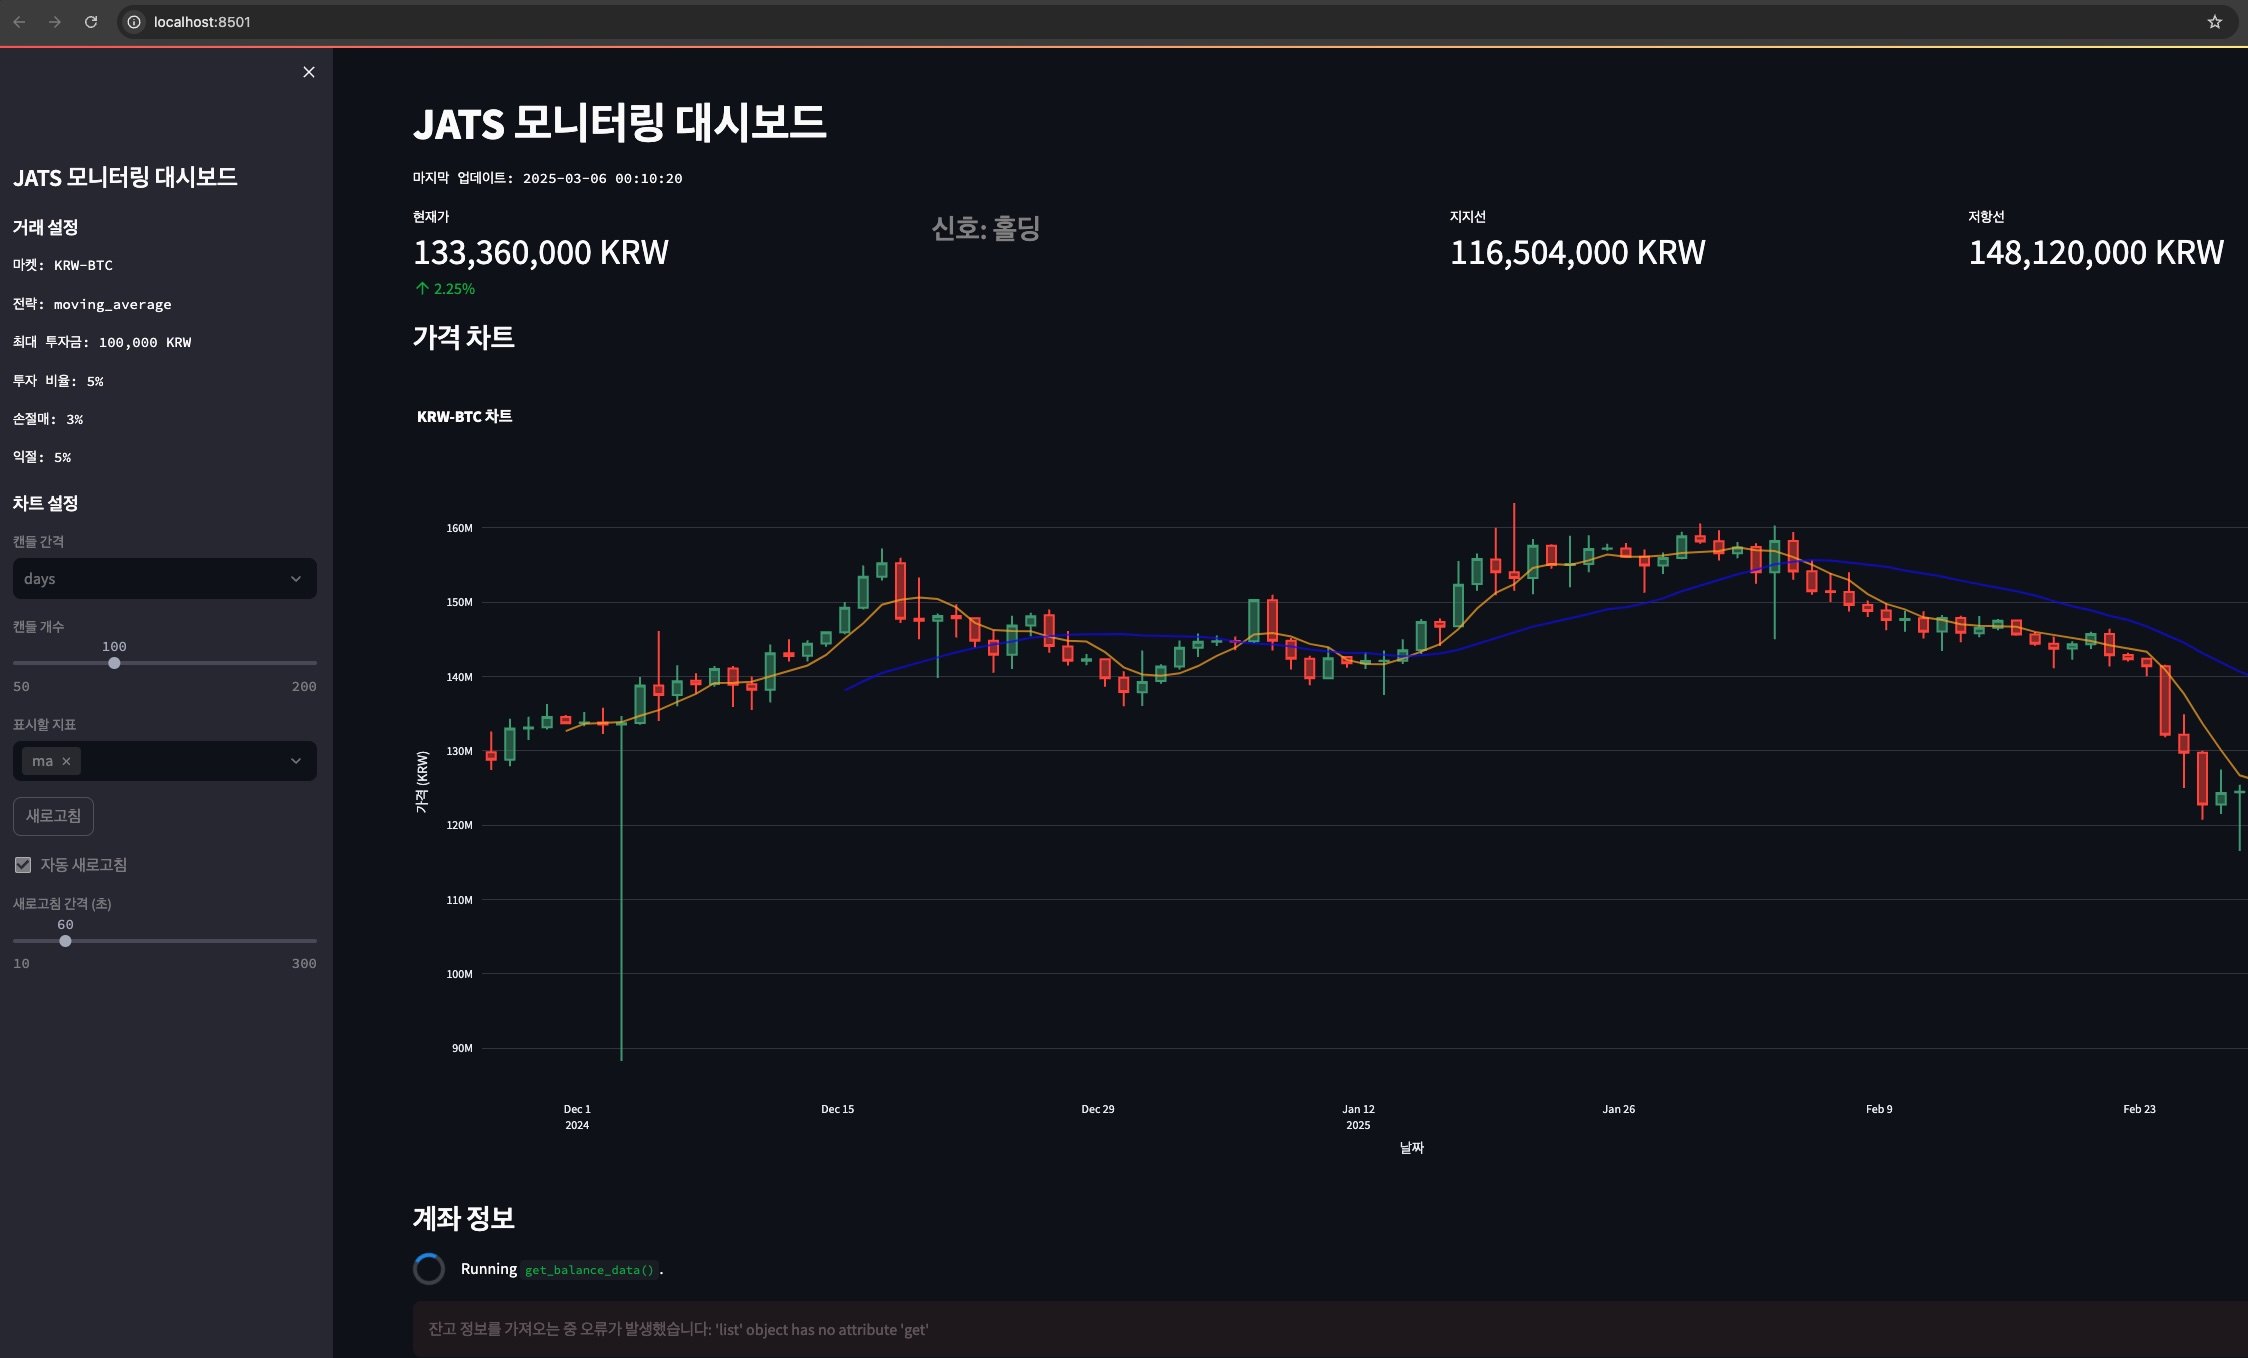Click the Dec 15 x-axis date label
The width and height of the screenshot is (2248, 1358).
click(x=837, y=1109)
